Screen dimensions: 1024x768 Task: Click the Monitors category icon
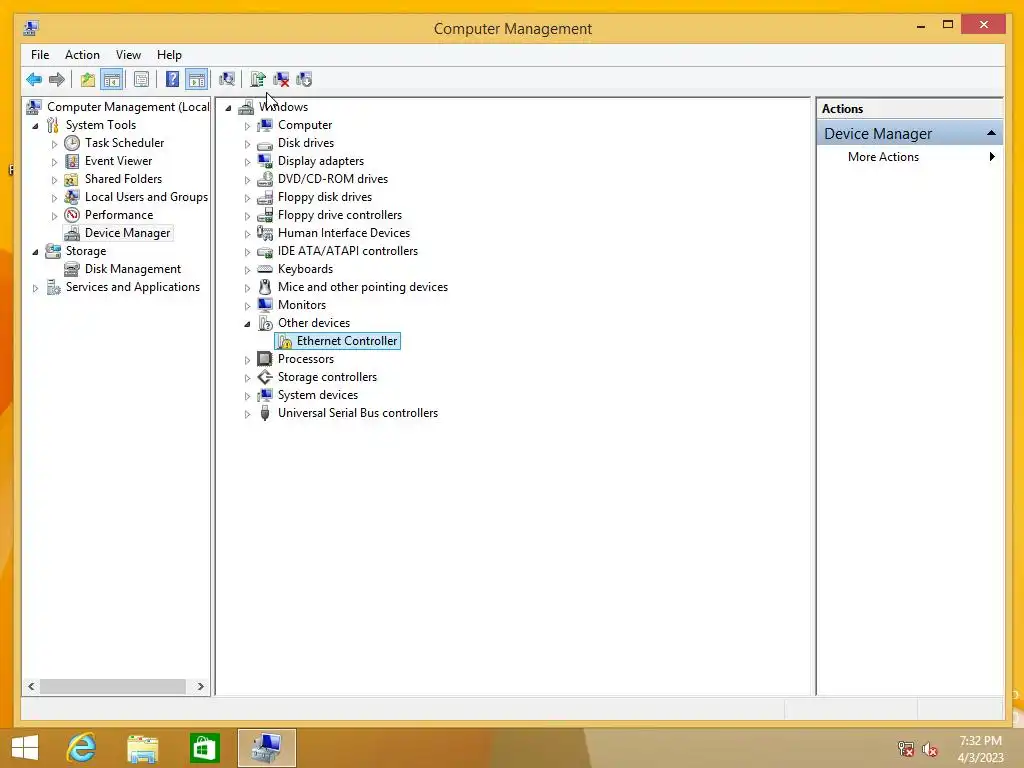(x=264, y=304)
